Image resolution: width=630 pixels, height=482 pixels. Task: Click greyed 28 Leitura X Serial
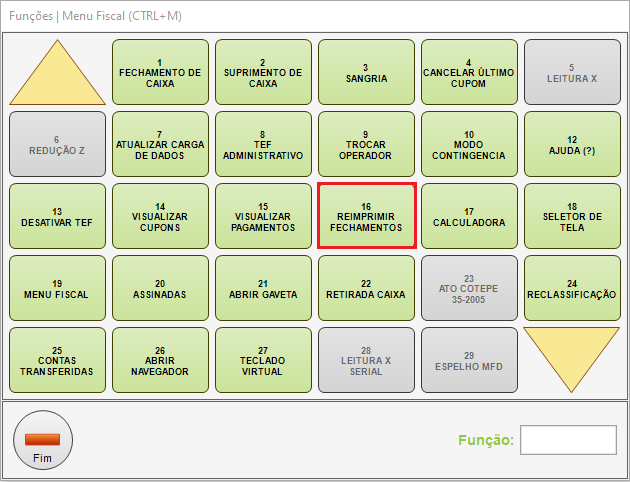point(366,360)
